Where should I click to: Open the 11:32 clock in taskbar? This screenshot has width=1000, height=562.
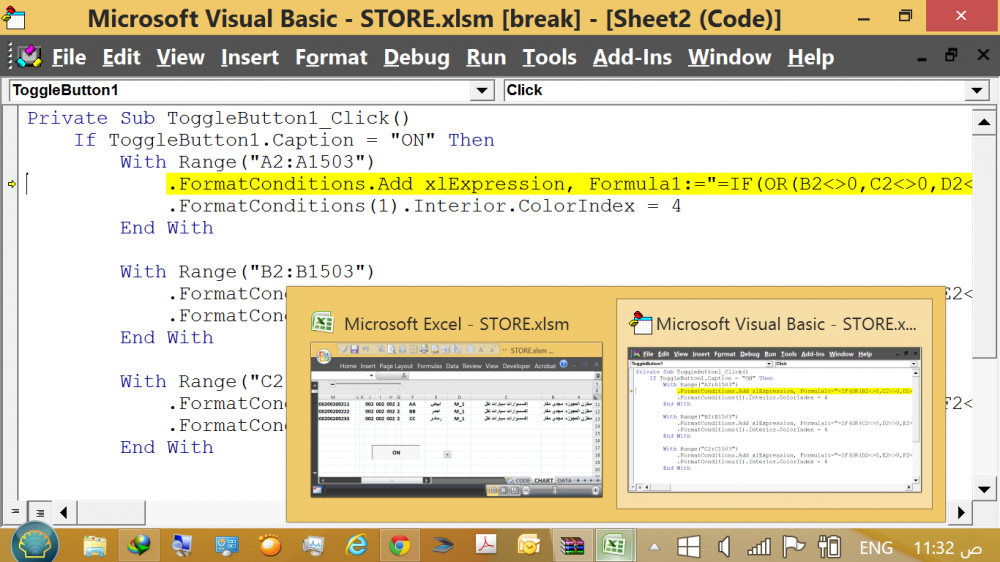coord(947,548)
